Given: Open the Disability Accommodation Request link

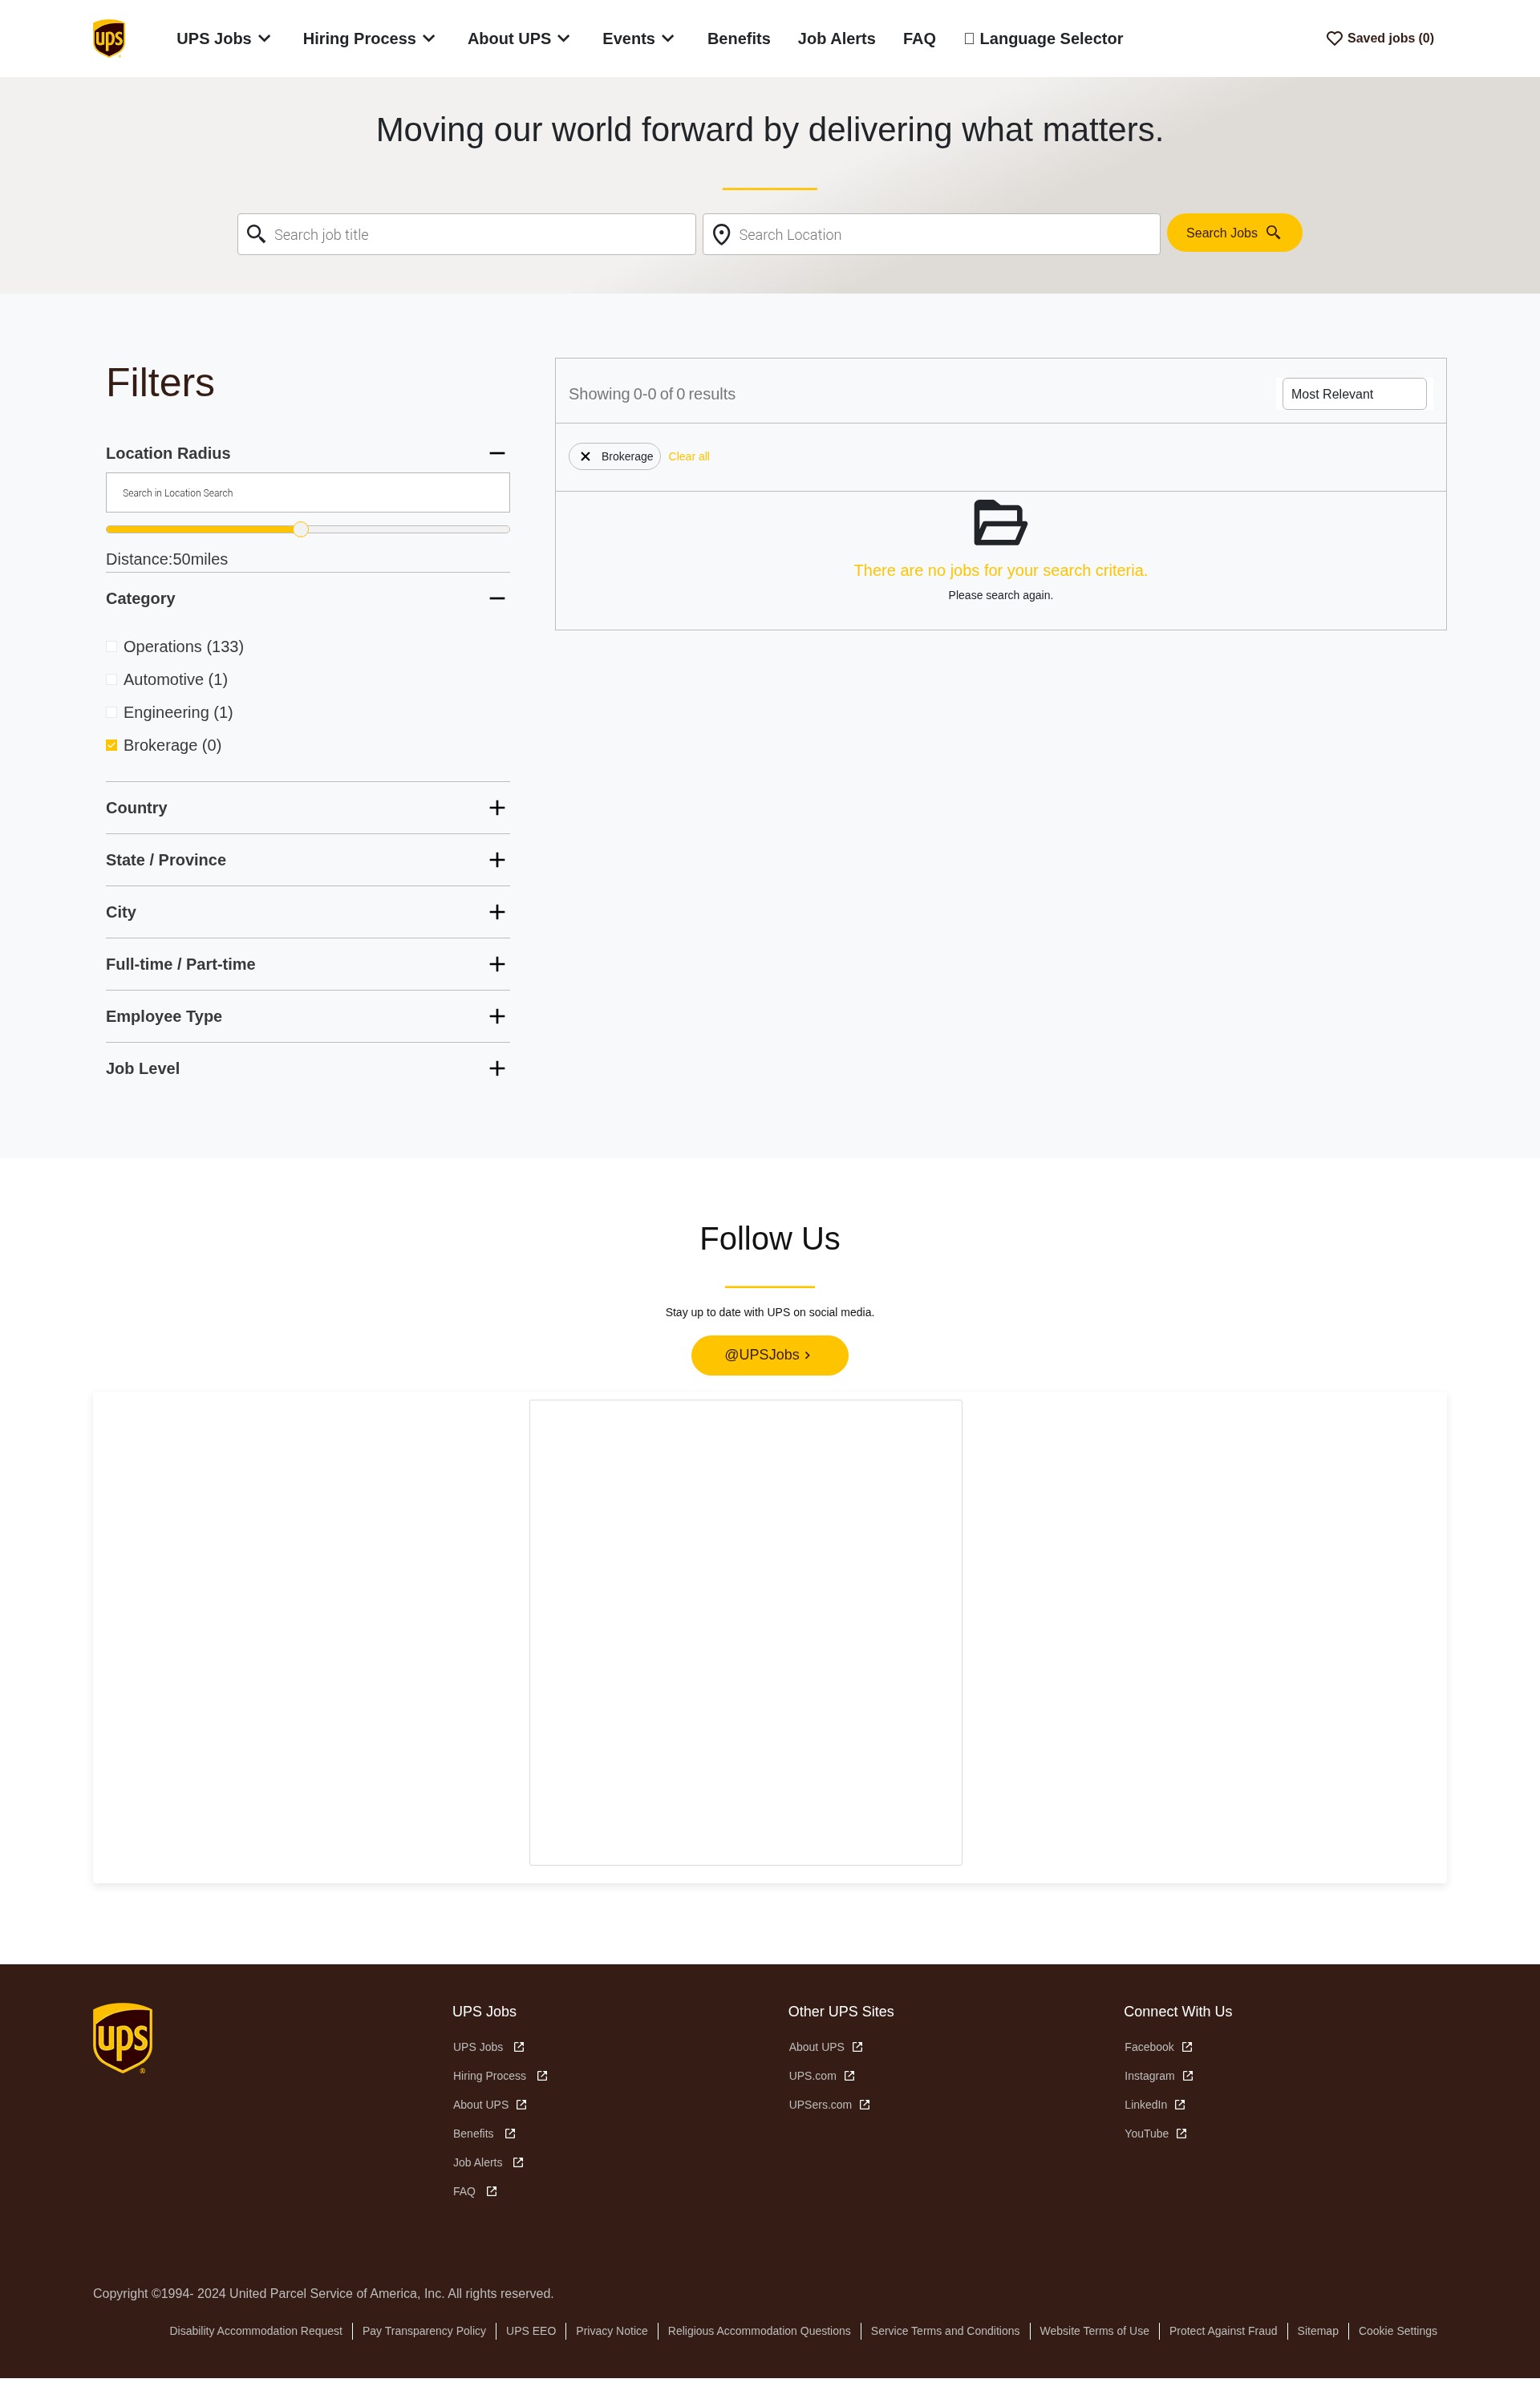Looking at the screenshot, I should [x=256, y=2331].
